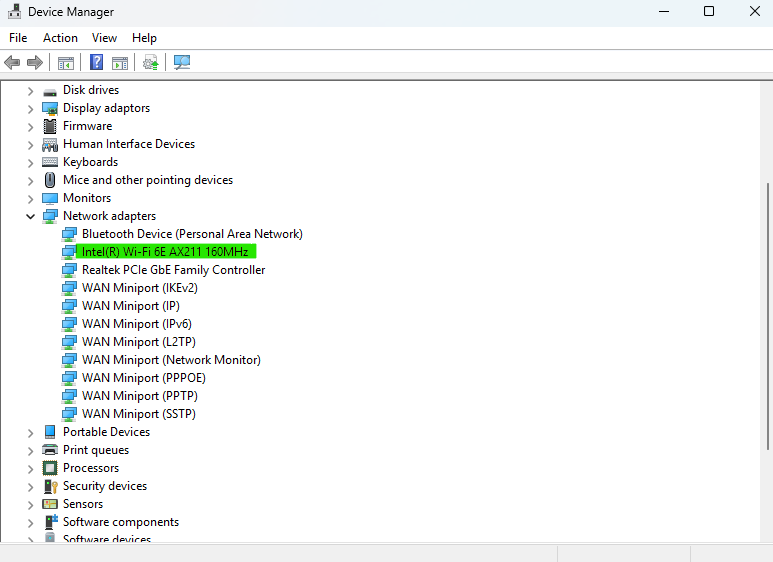Image resolution: width=773 pixels, height=562 pixels.
Task: Click the Portable Devices icon
Action: click(50, 432)
